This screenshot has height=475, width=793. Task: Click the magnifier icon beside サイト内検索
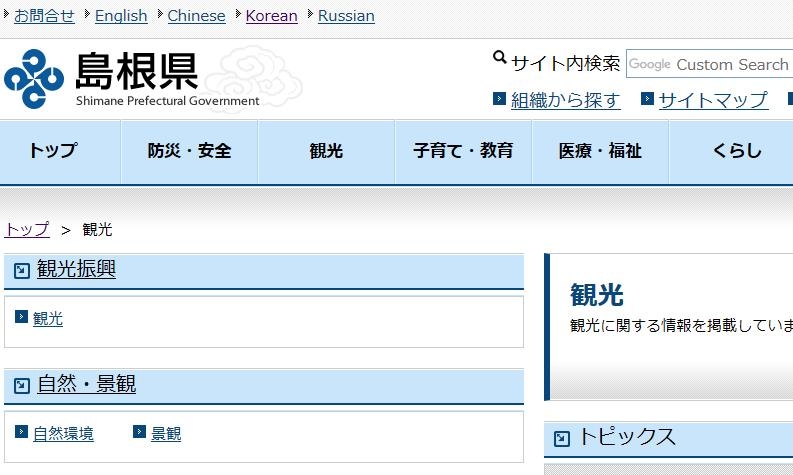tap(500, 58)
